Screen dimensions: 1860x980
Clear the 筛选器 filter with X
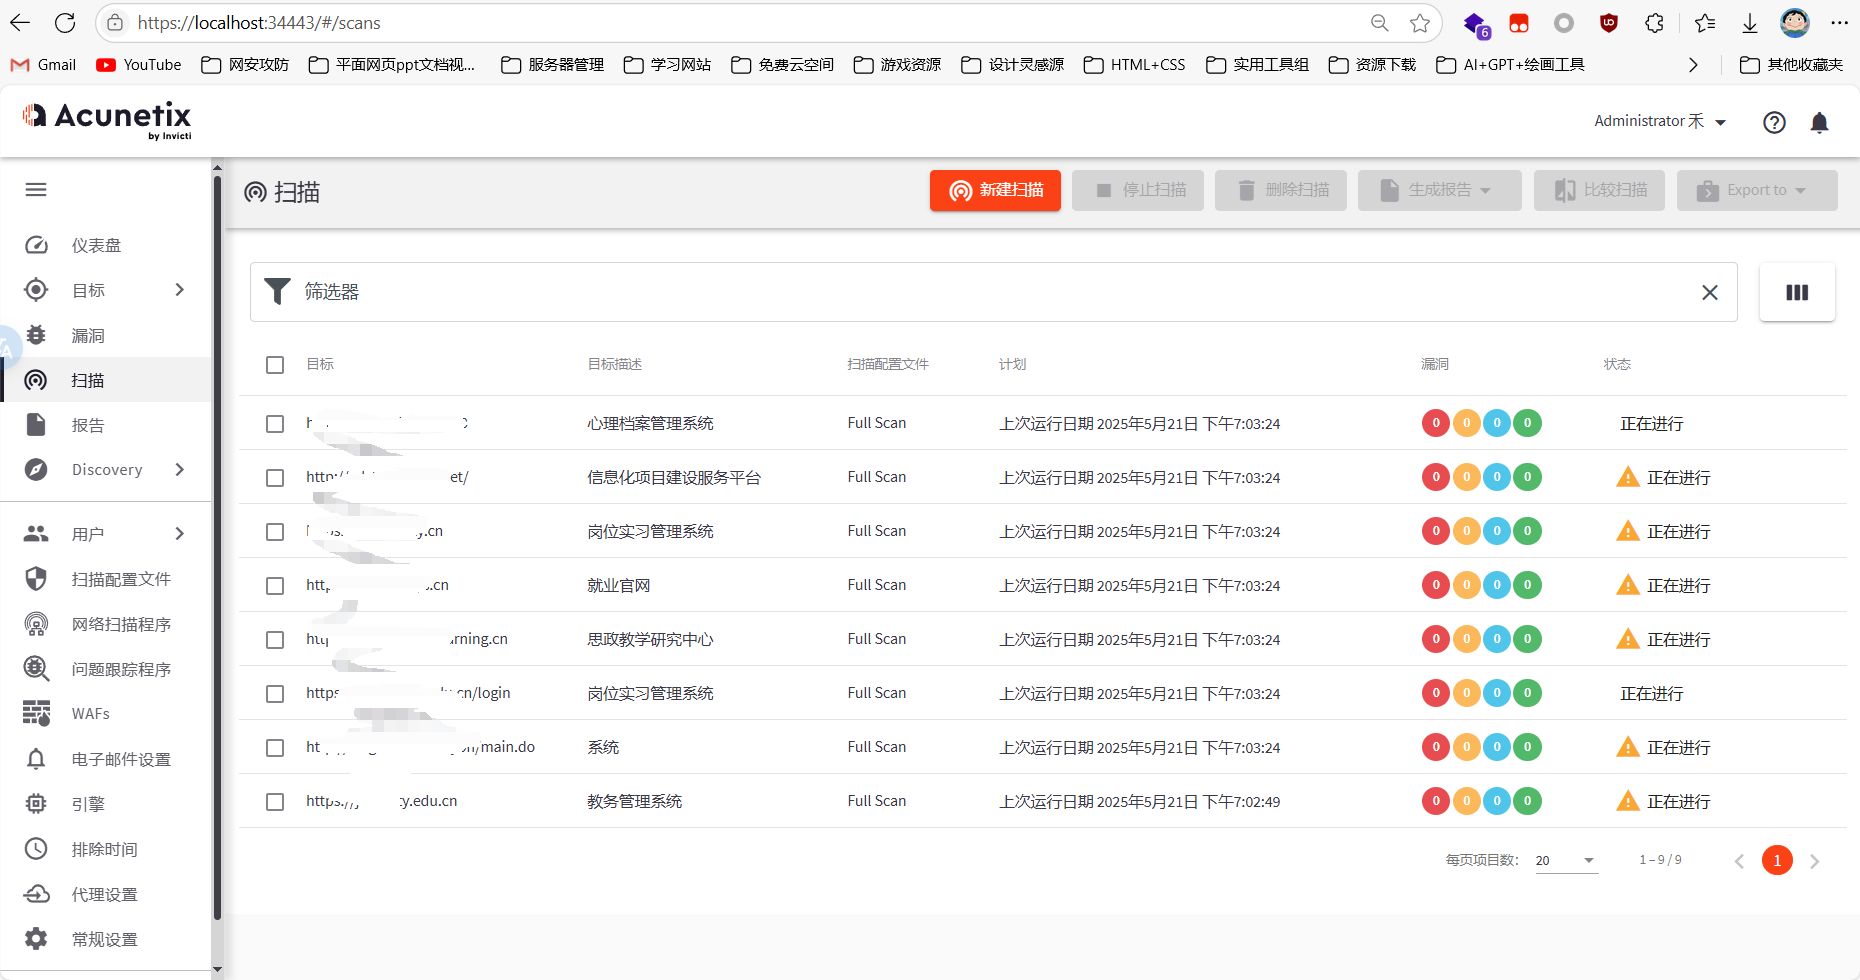click(1710, 292)
